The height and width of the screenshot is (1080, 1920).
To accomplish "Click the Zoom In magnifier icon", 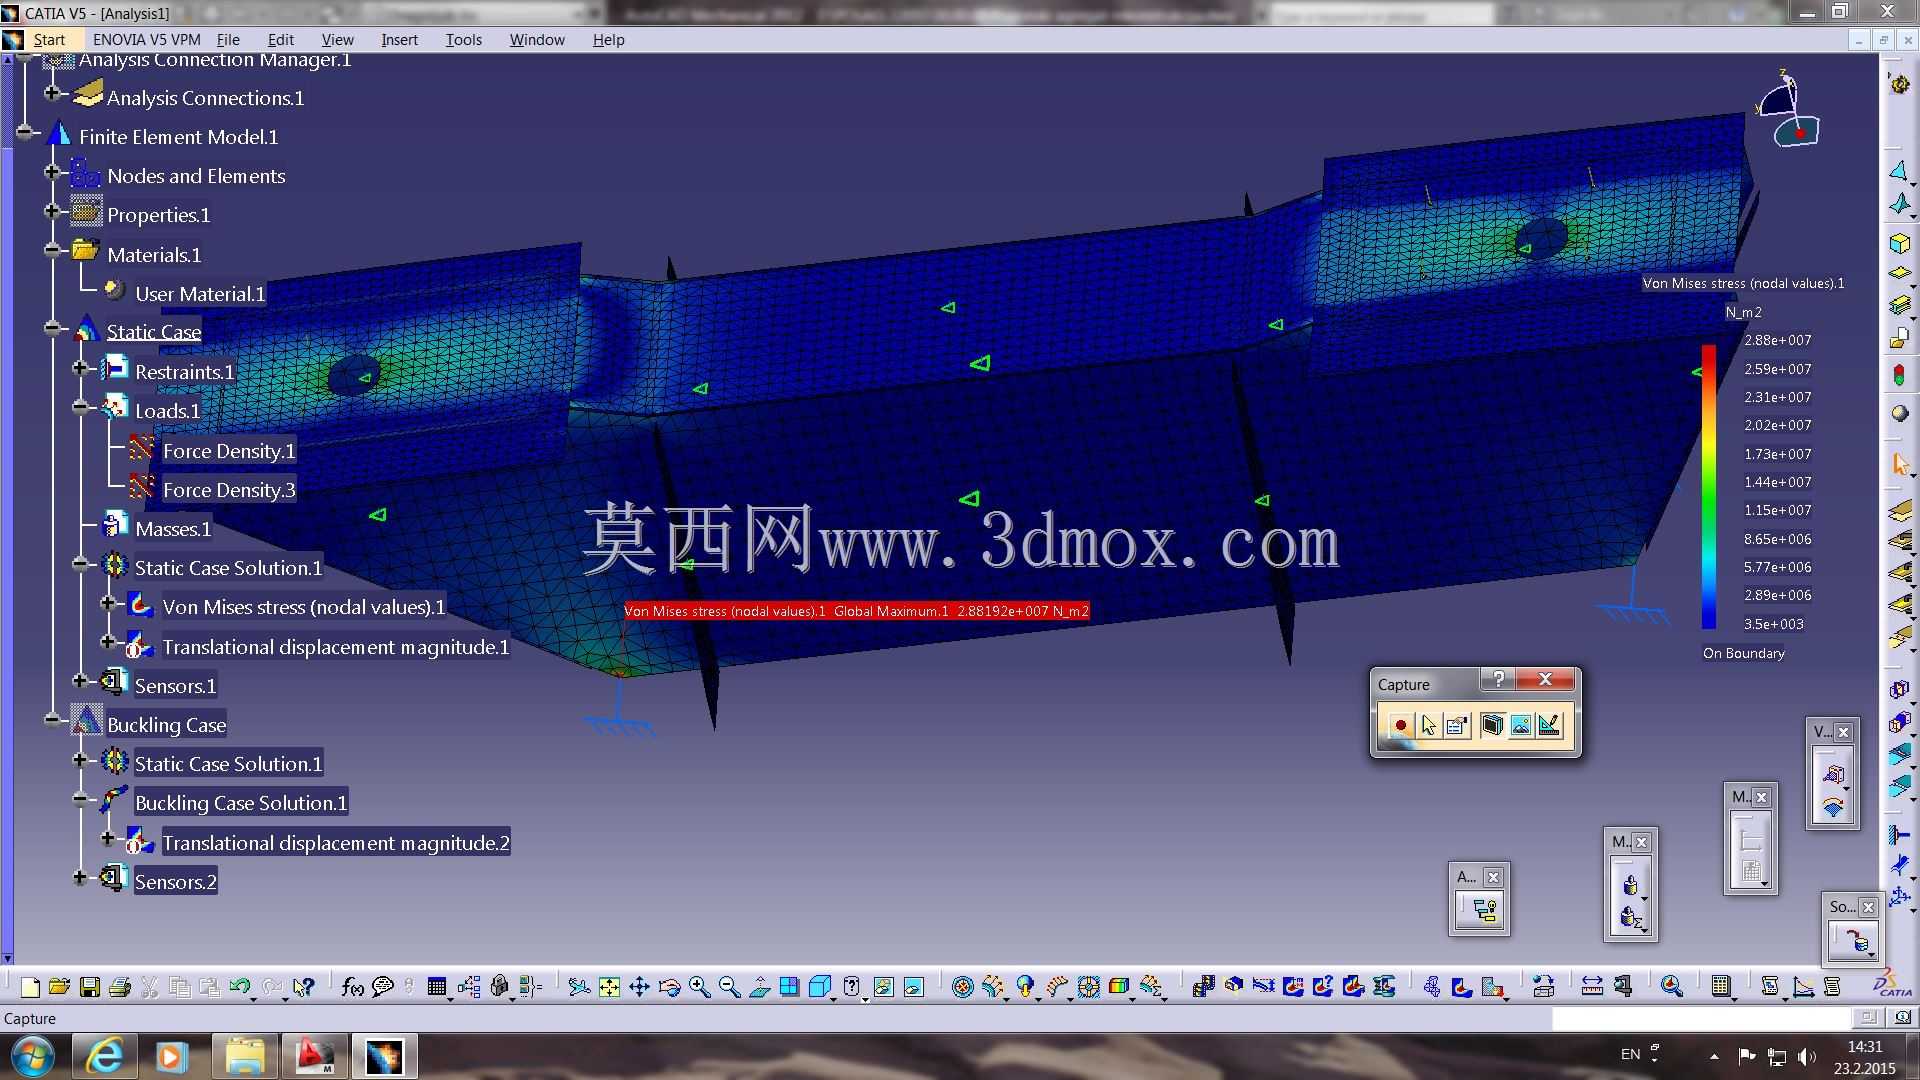I will (699, 987).
